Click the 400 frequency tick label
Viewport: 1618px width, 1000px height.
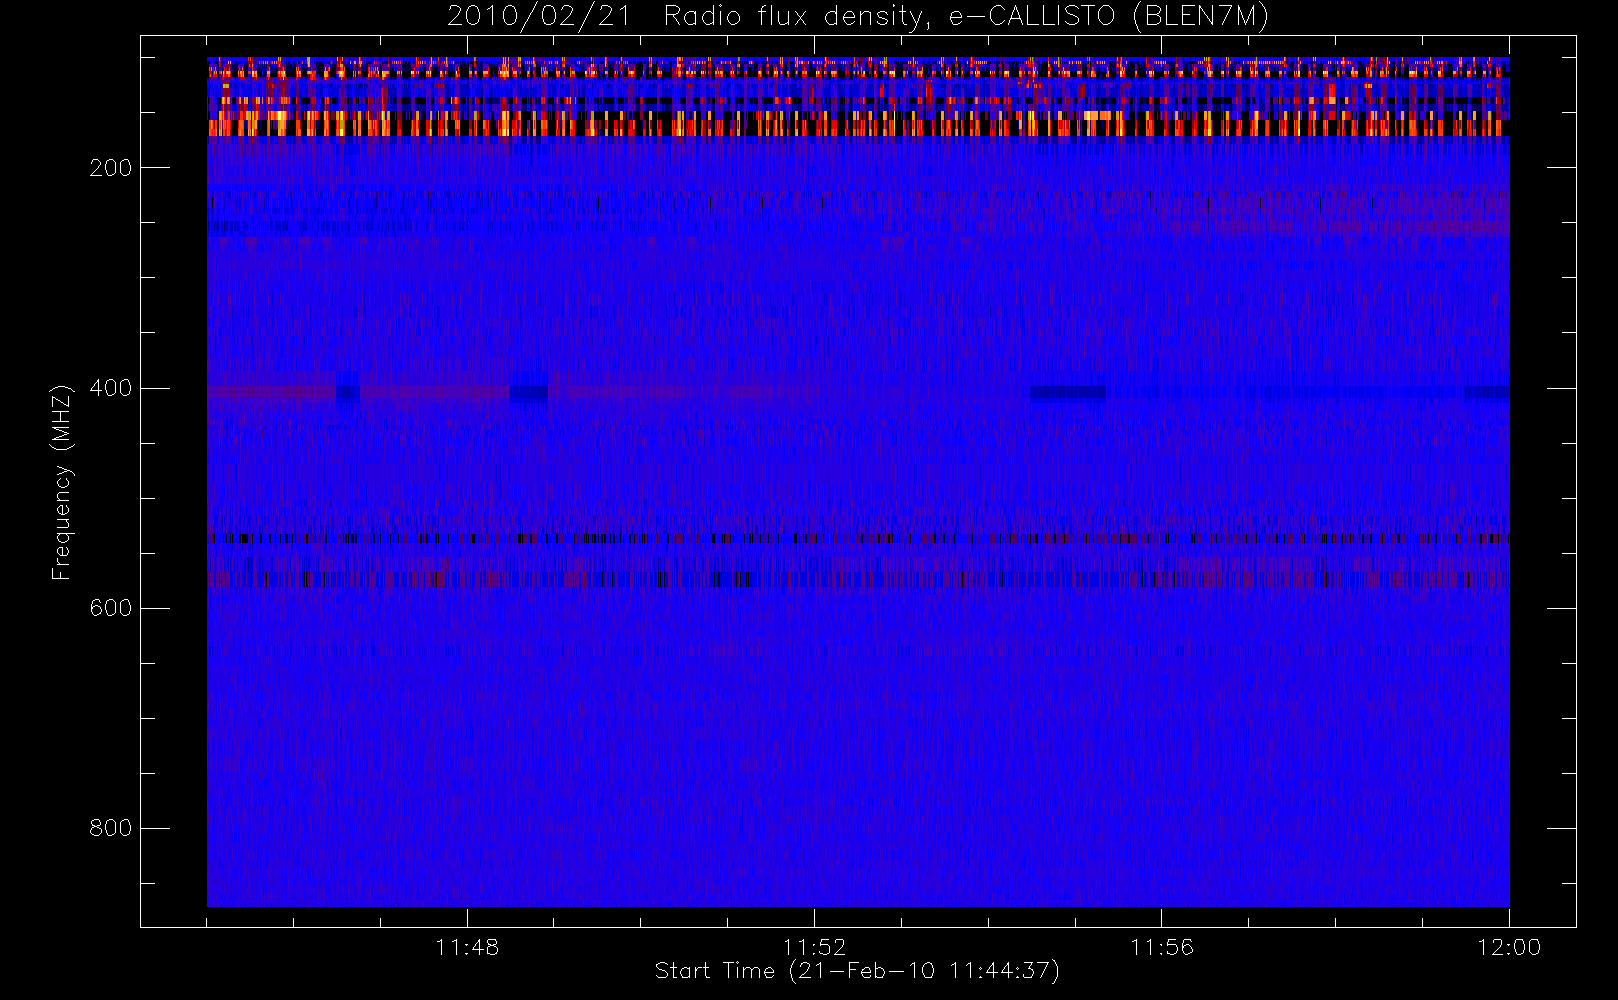pyautogui.click(x=110, y=388)
